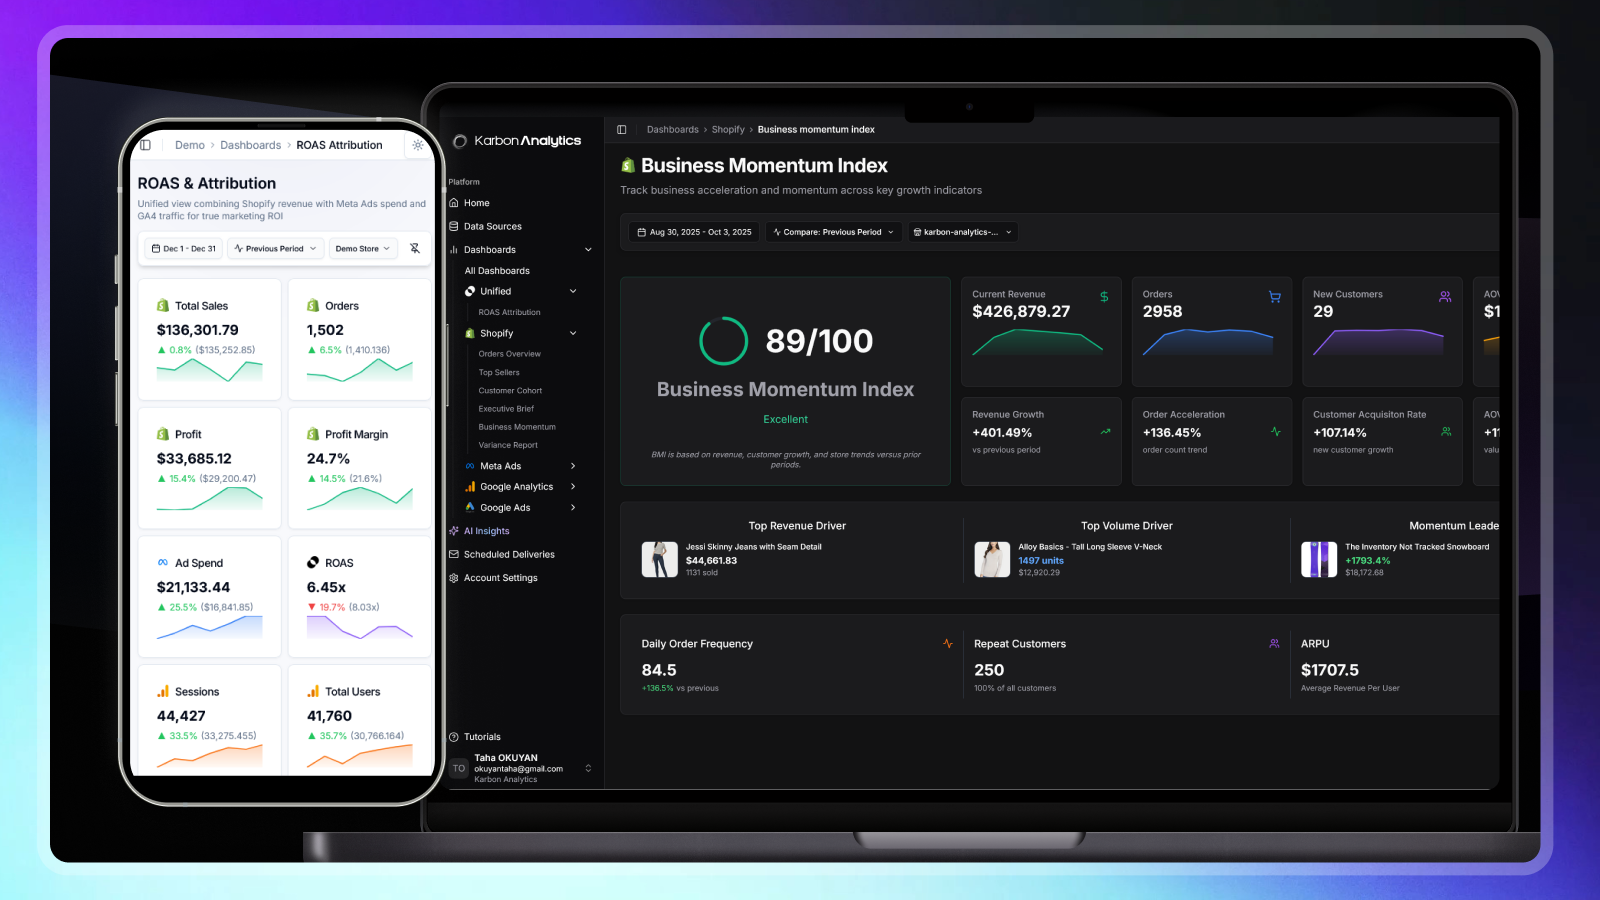The width and height of the screenshot is (1600, 900).
Task: Open Account Settings via its gear icon
Action: click(455, 577)
